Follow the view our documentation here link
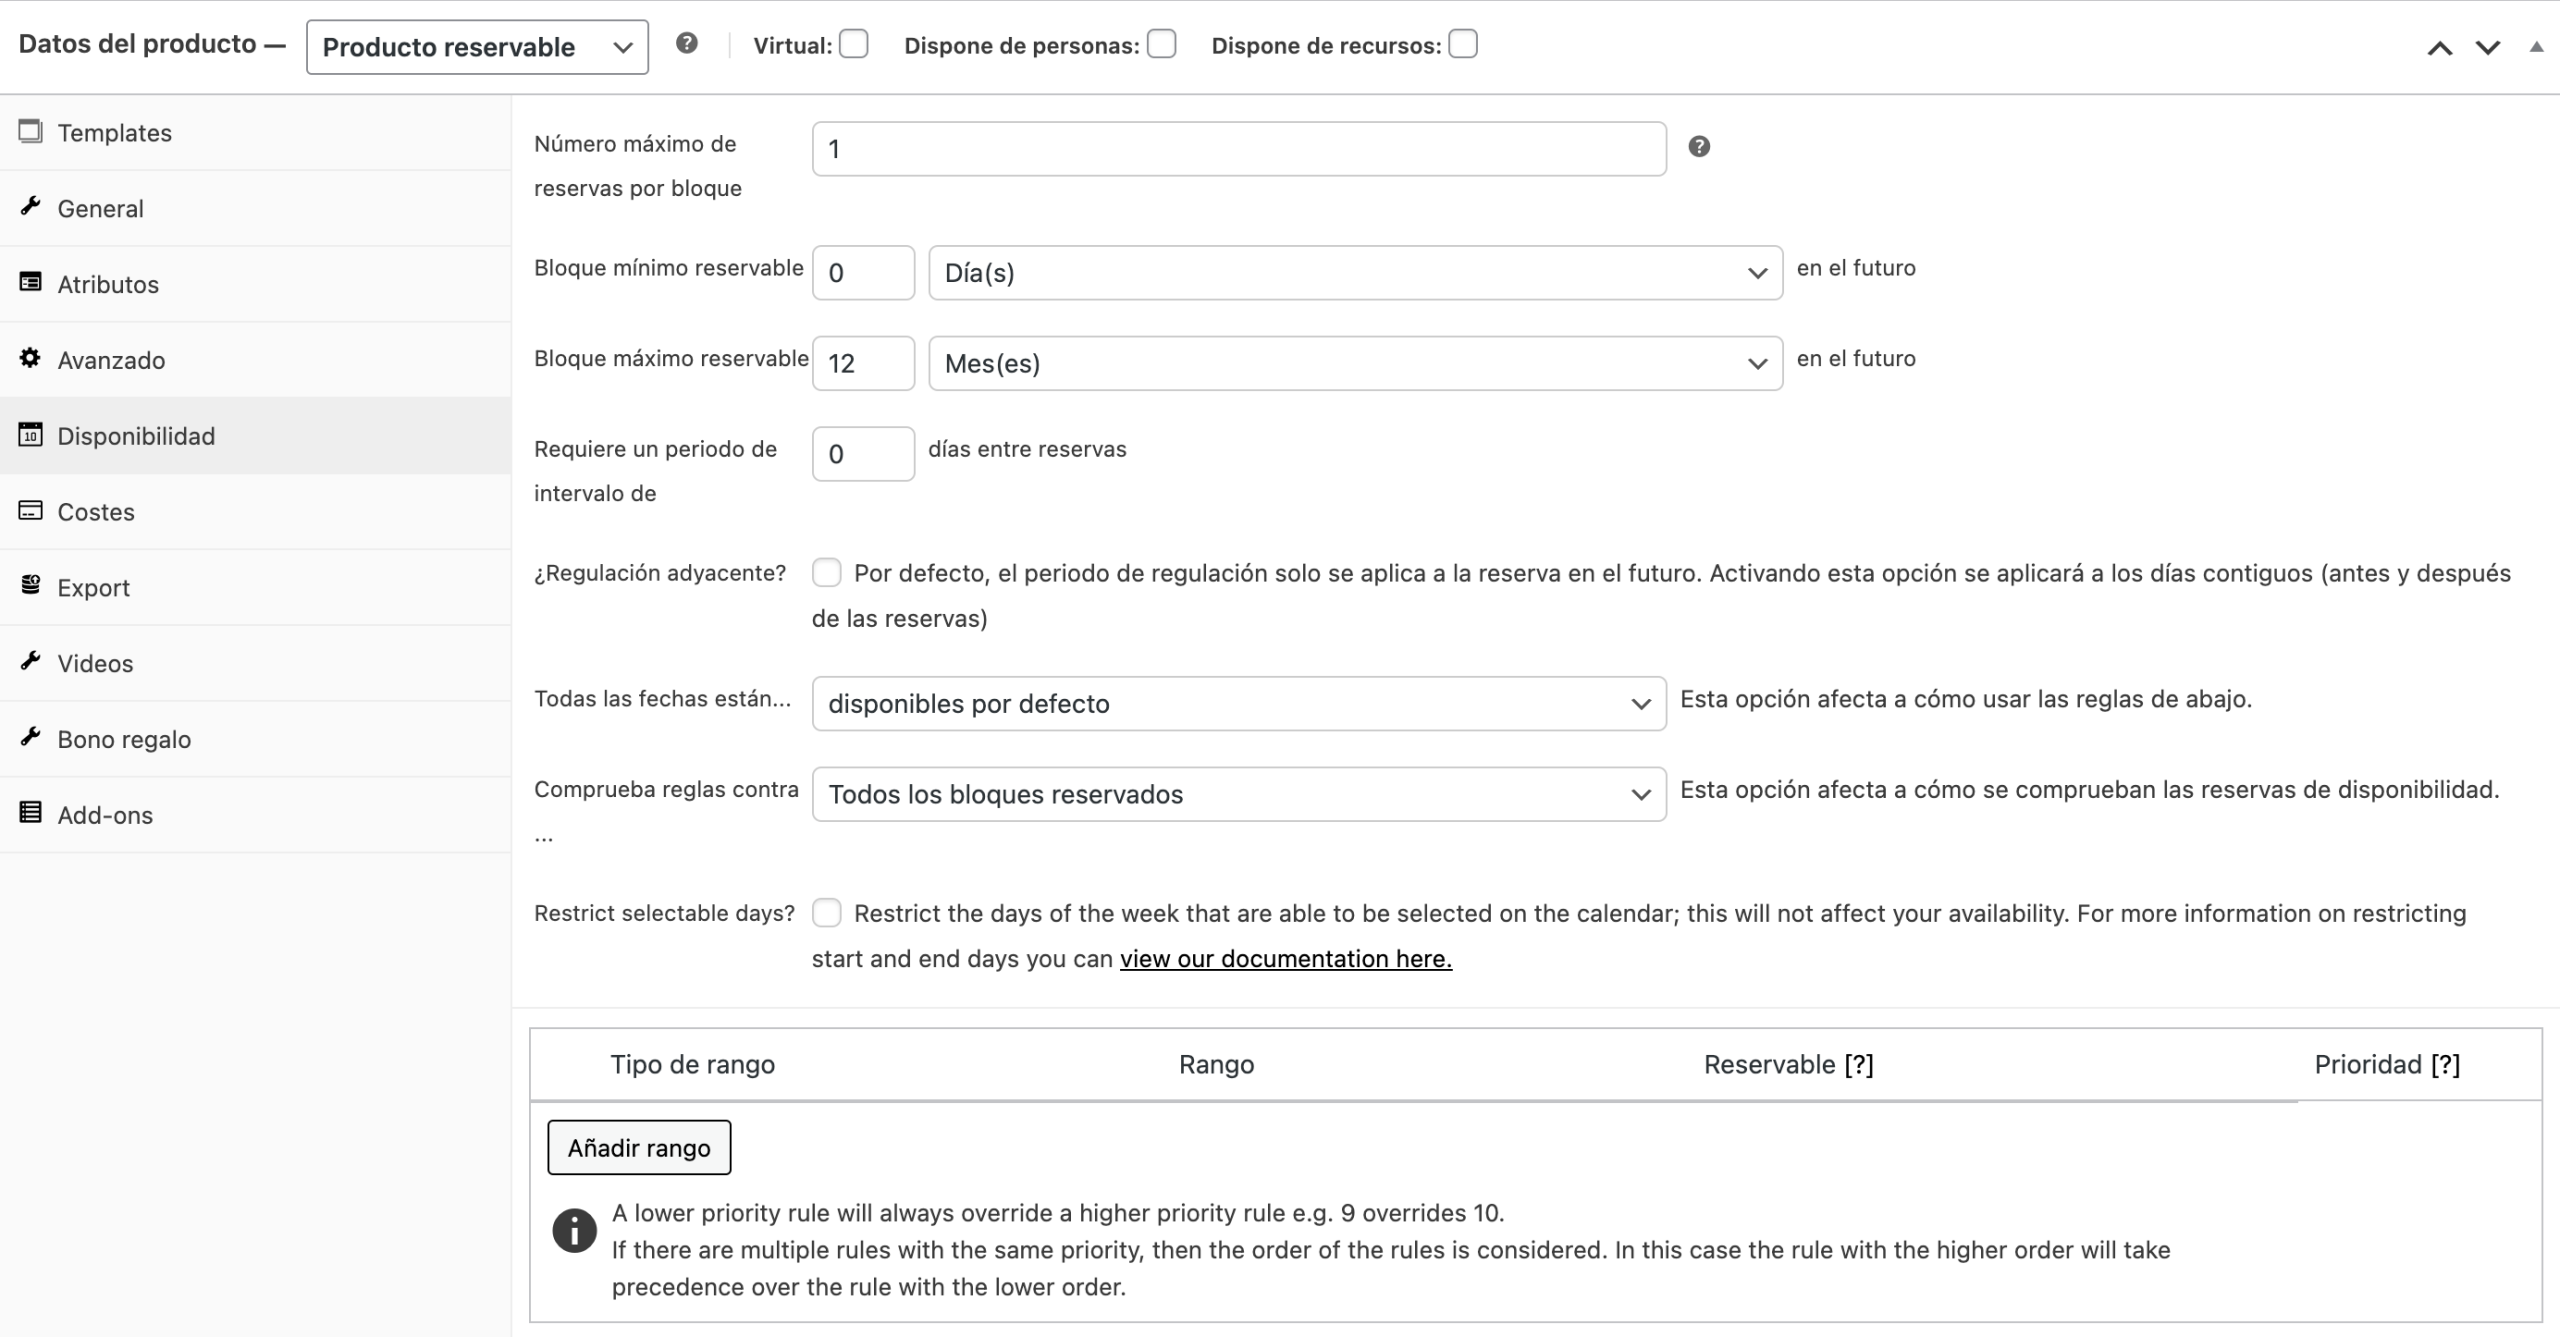2560x1337 pixels. [x=1285, y=959]
